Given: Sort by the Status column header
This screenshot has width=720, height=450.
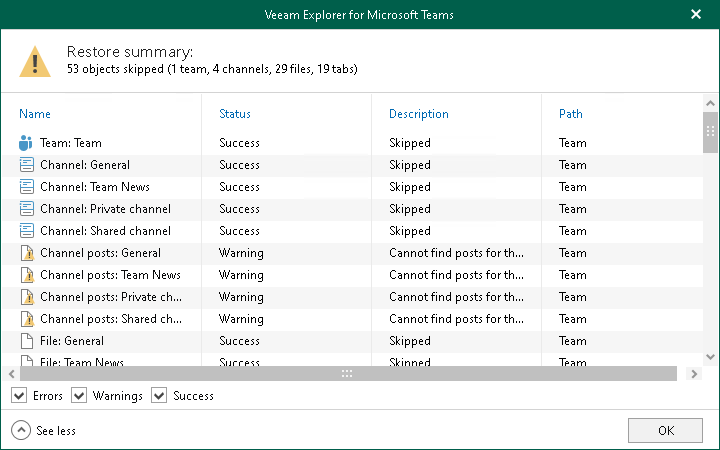Looking at the screenshot, I should (235, 114).
